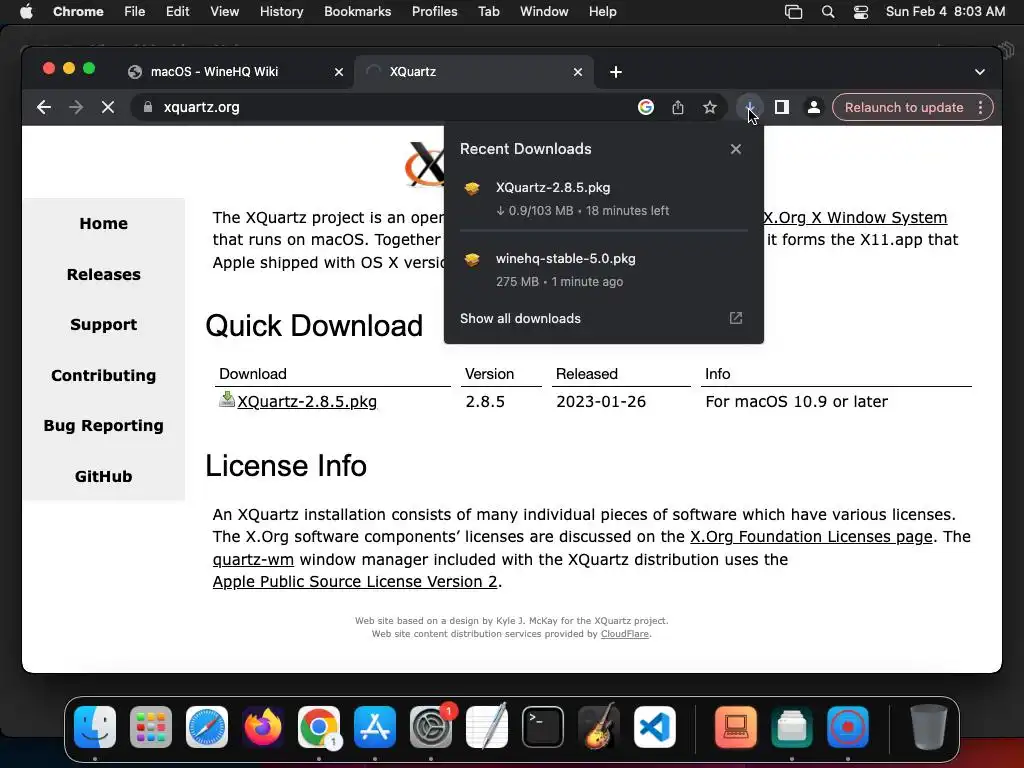Click the package icon beside XQuartz-2.8.5.pkg link

(x=227, y=399)
